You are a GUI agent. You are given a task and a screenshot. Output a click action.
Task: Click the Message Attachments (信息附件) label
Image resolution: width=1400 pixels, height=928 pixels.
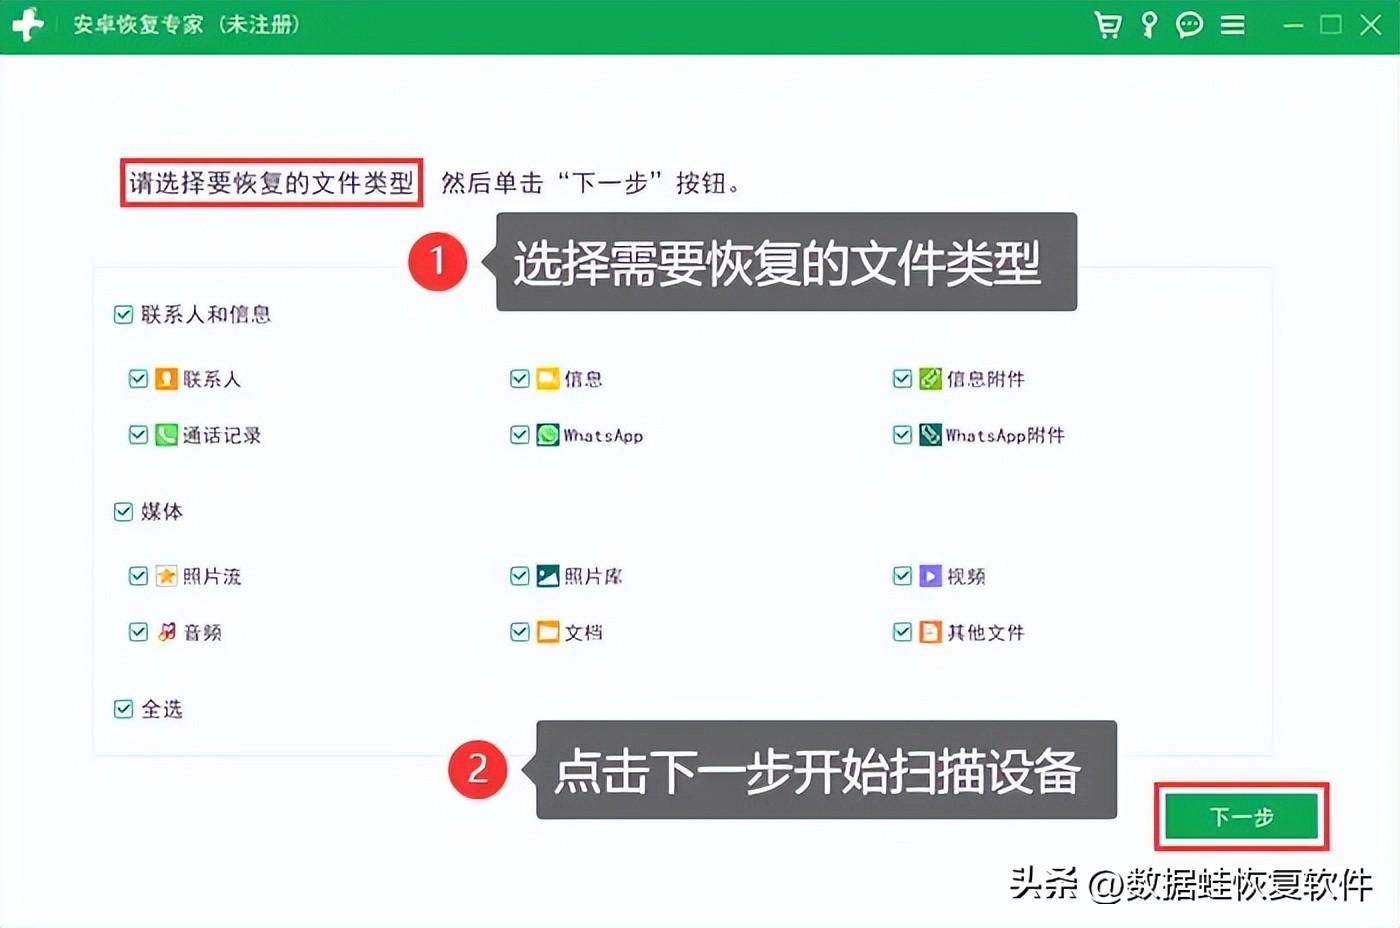click(x=985, y=379)
